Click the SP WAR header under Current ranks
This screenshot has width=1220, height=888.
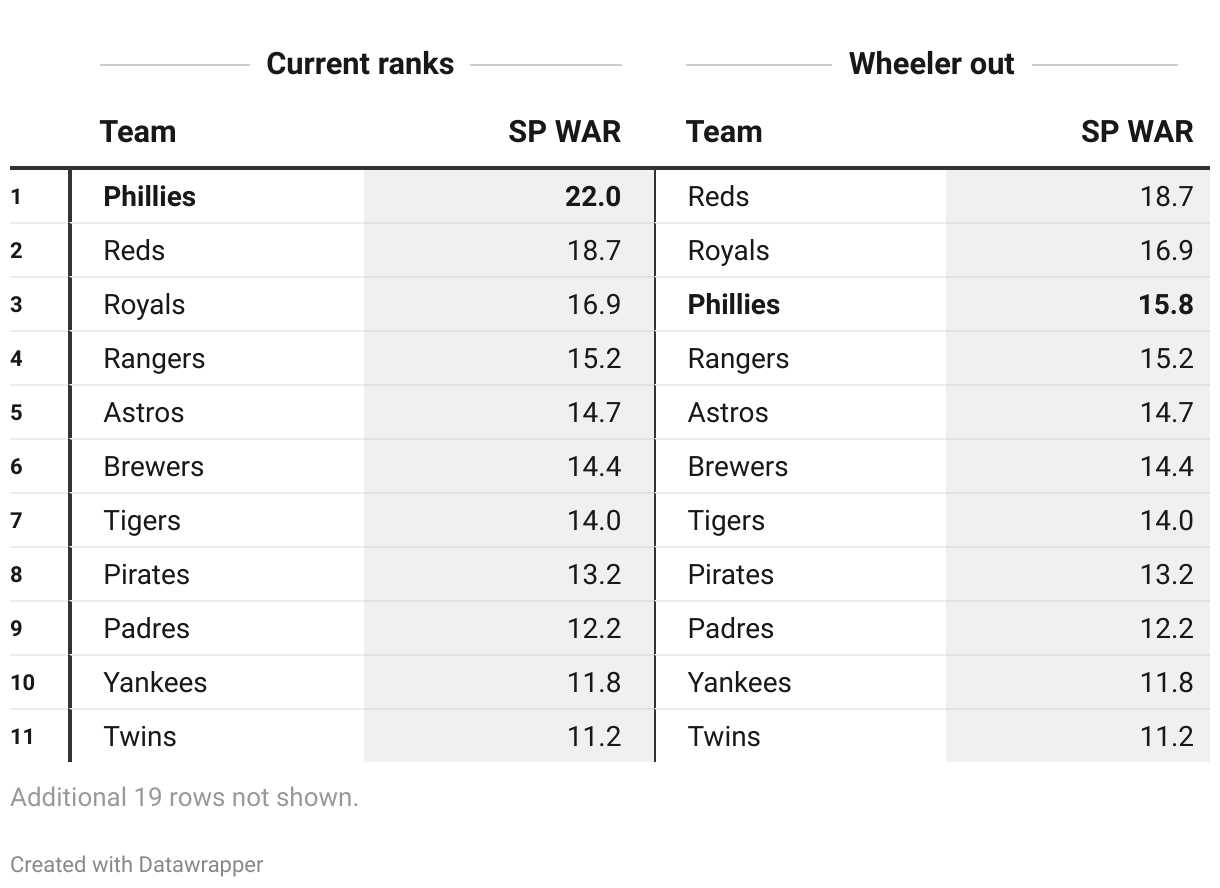pyautogui.click(x=564, y=132)
